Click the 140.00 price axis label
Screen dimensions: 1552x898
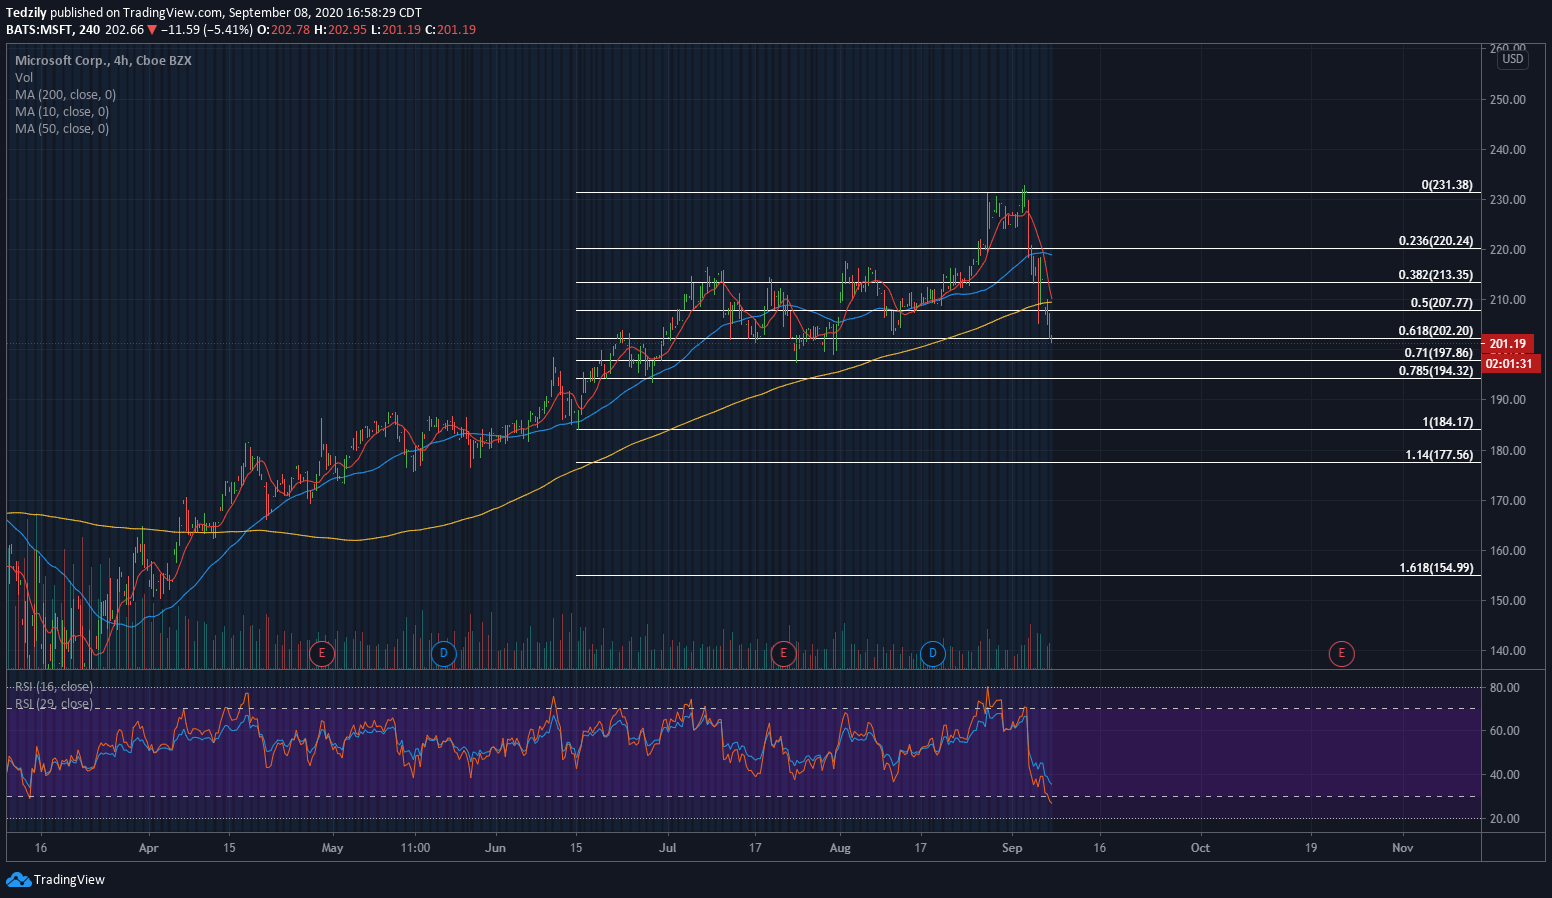pyautogui.click(x=1508, y=651)
